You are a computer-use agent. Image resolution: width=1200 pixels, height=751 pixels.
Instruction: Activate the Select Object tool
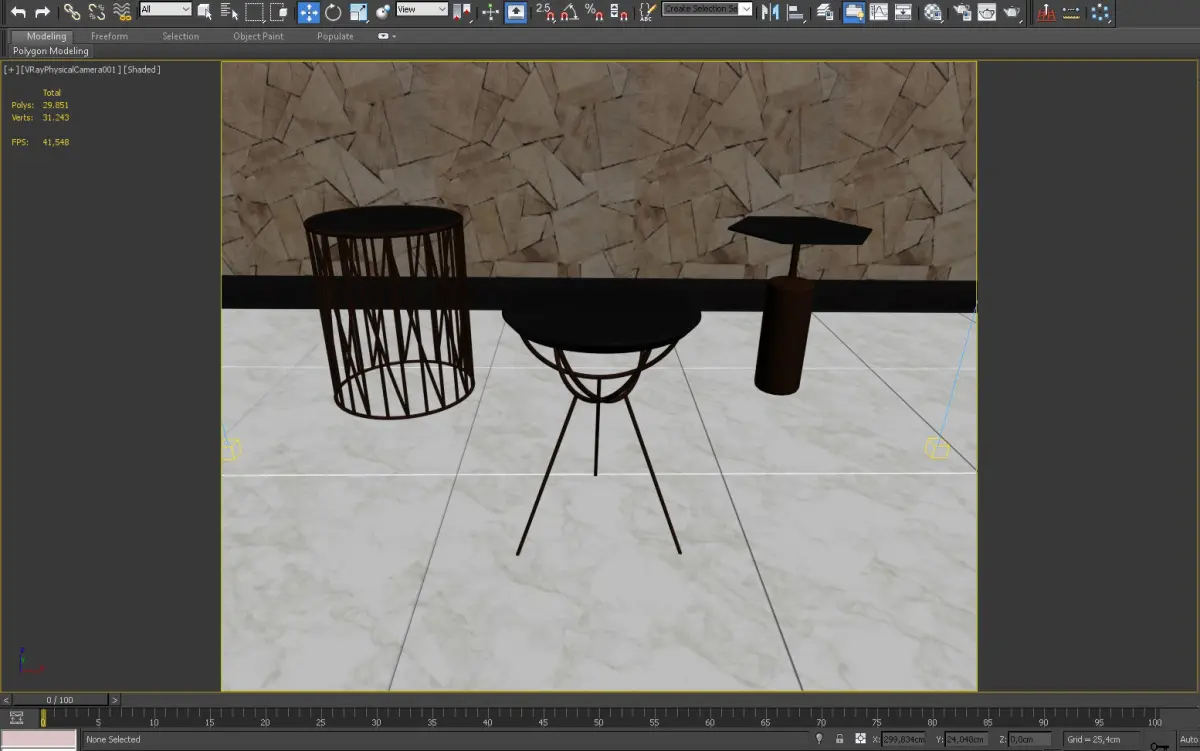205,12
